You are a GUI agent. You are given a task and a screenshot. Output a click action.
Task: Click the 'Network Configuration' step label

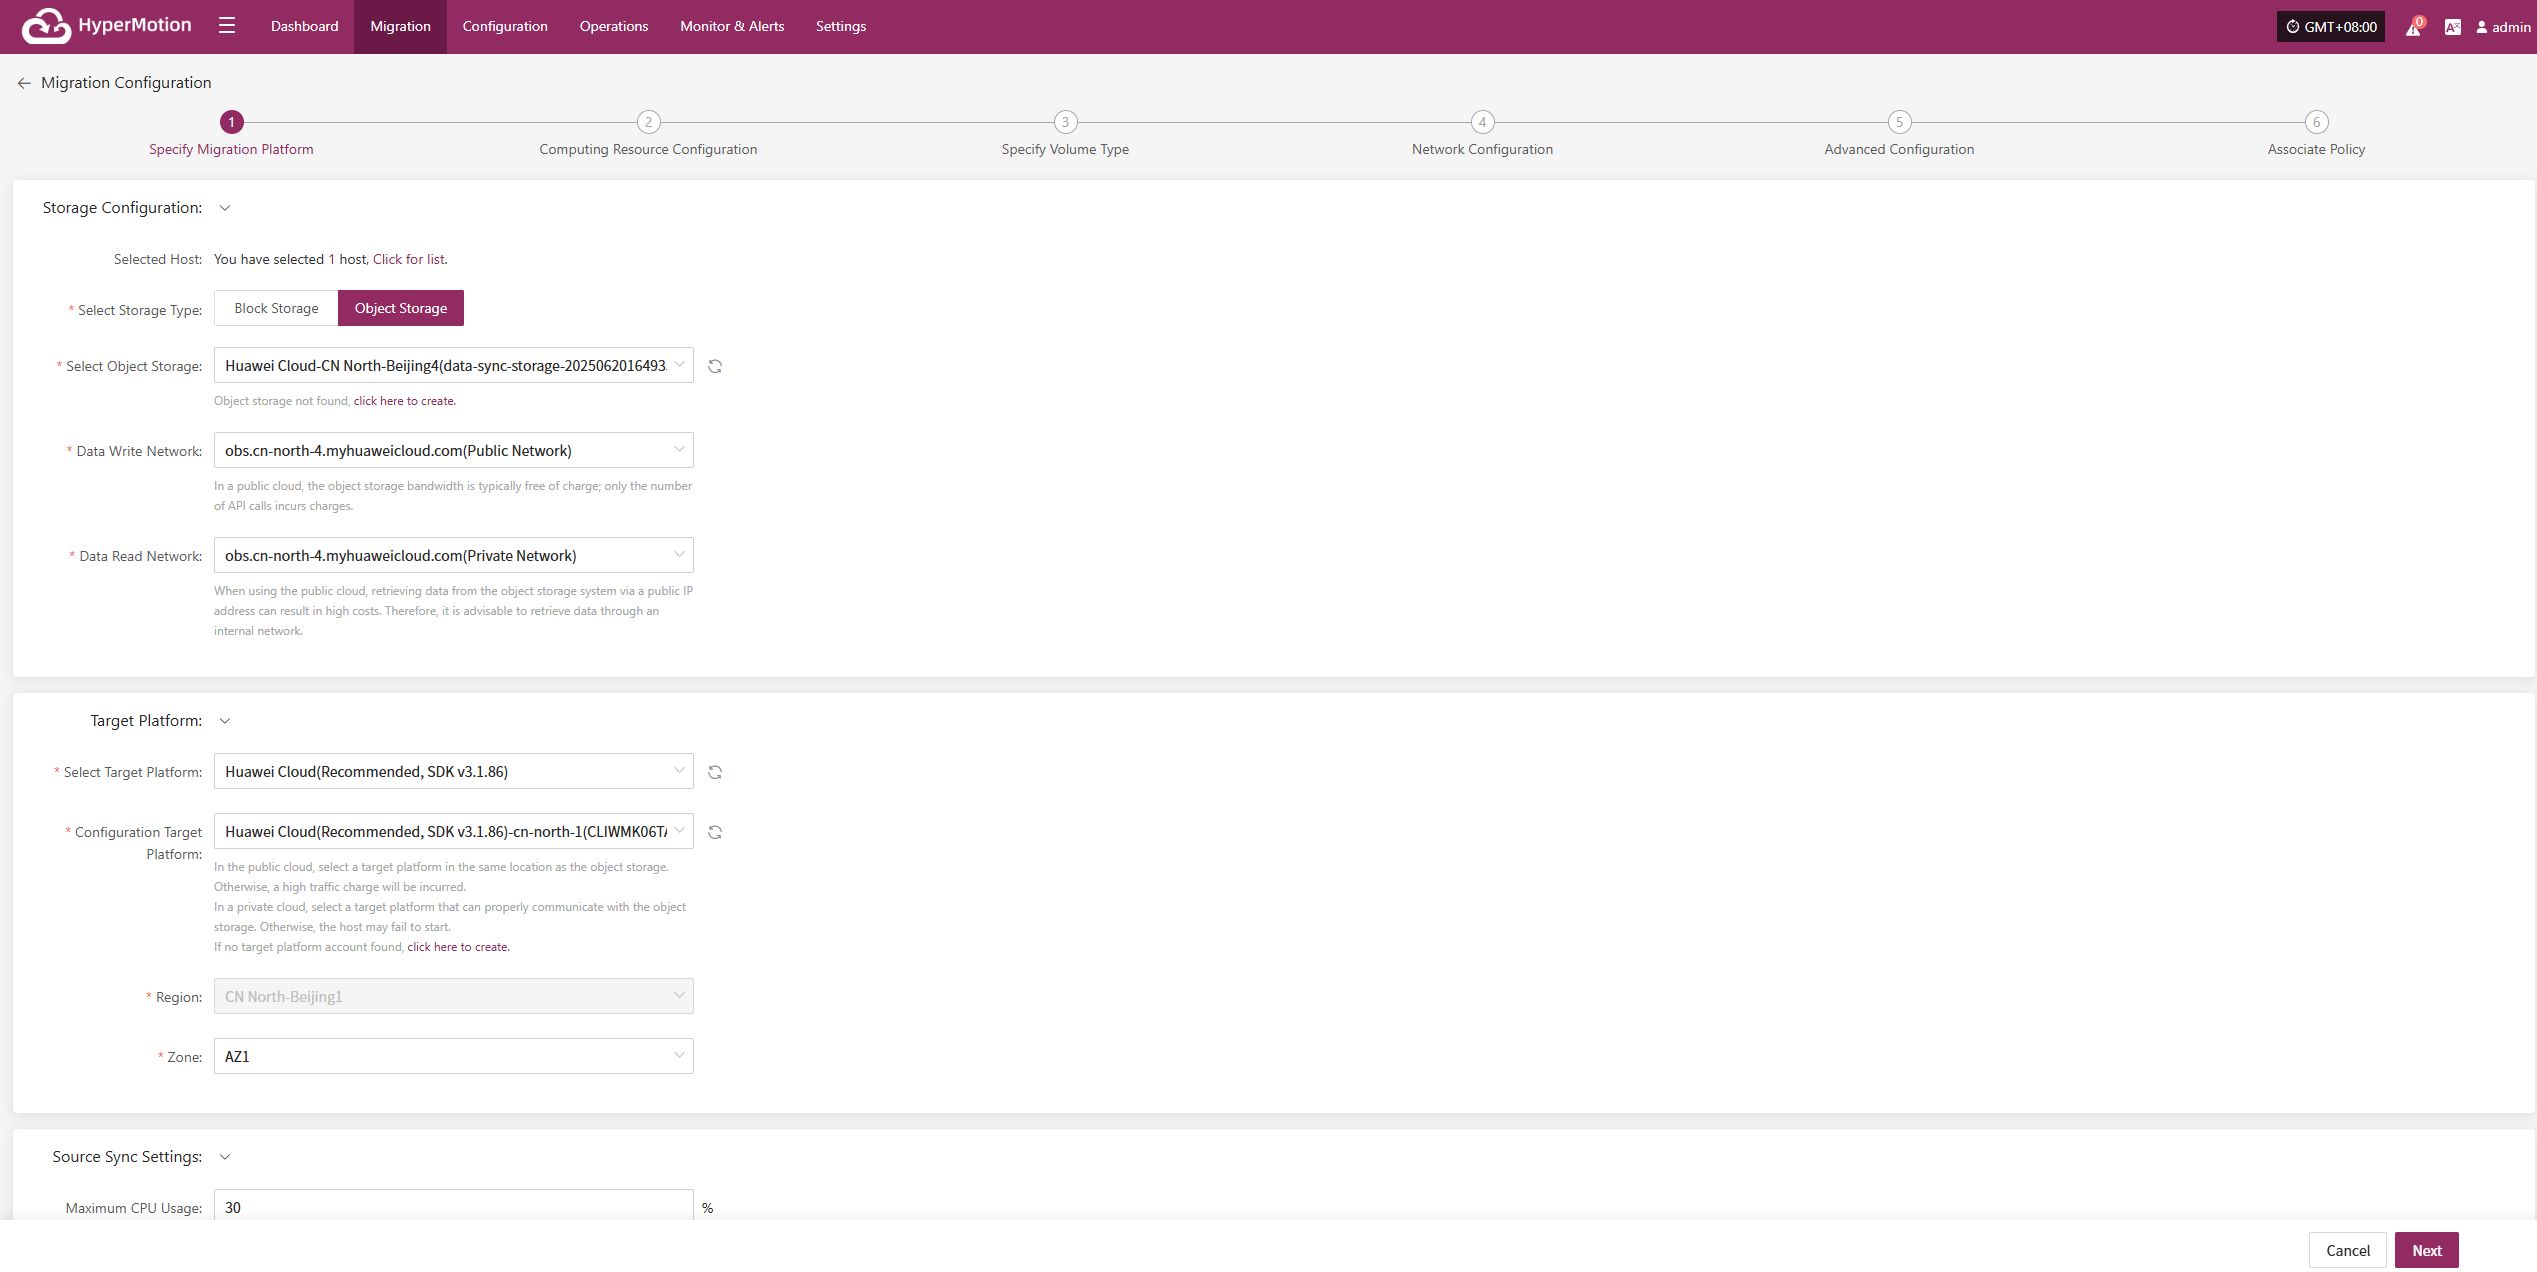pos(1482,149)
